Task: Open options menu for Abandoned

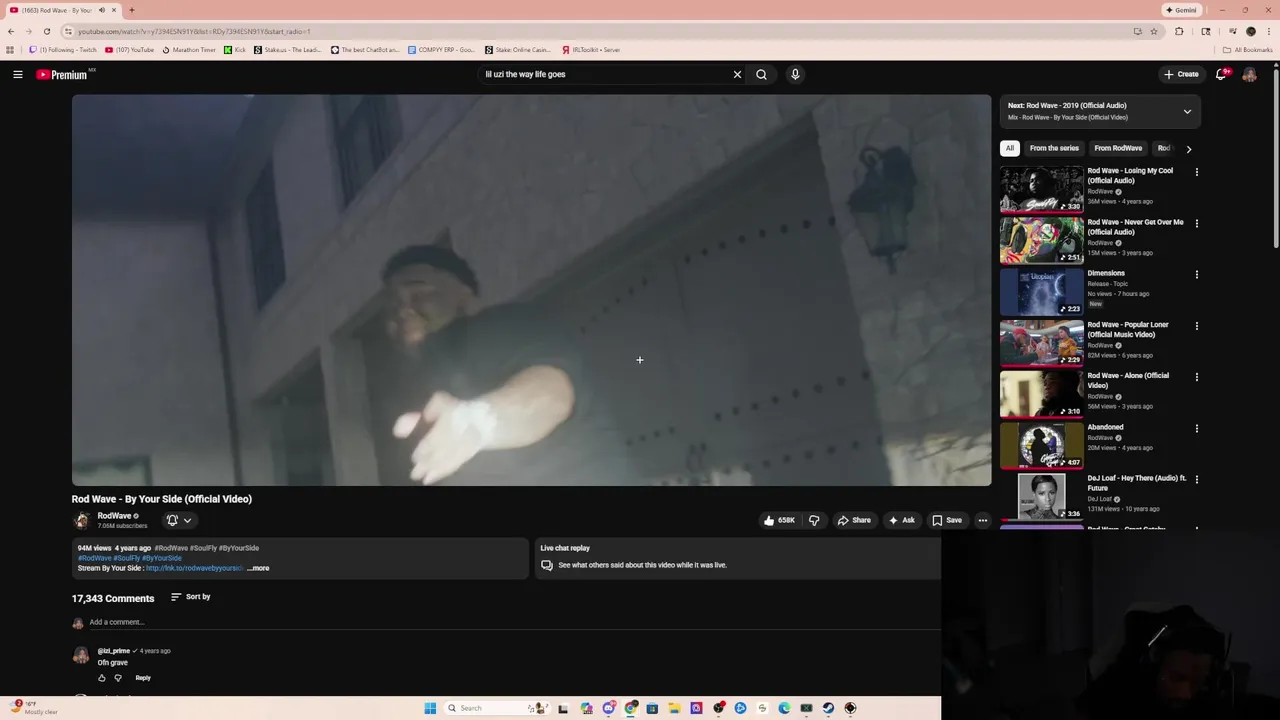Action: [1196, 428]
